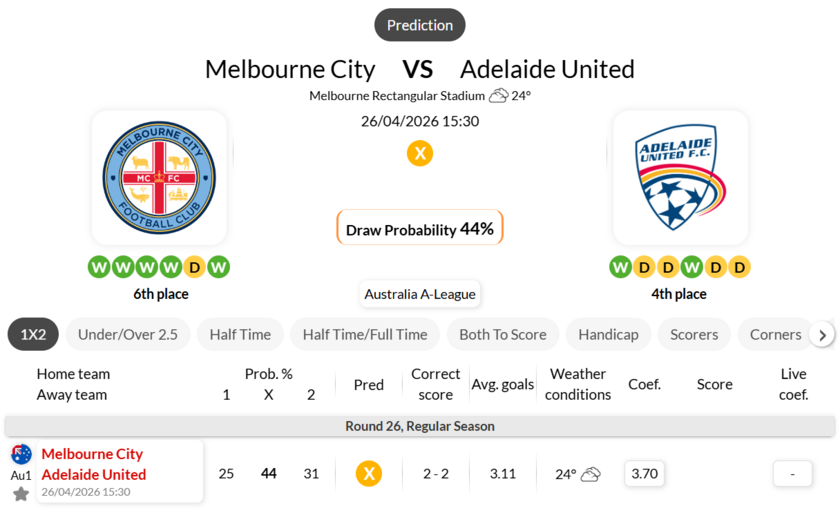The height and width of the screenshot is (515, 840).
Task: Click the cloud icon in weather conditions column
Action: [x=591, y=474]
